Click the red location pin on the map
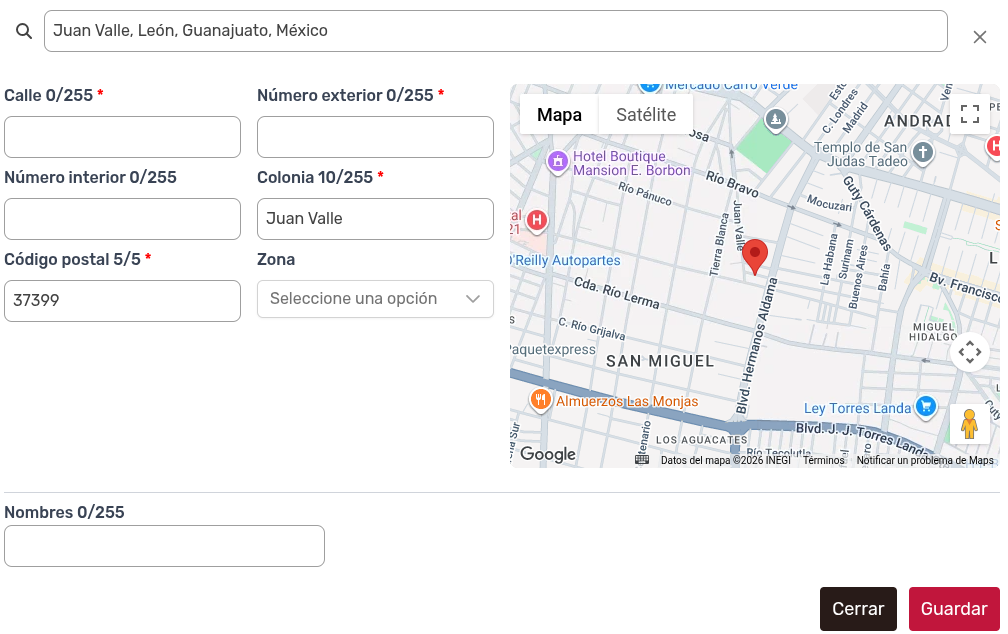 pyautogui.click(x=755, y=257)
